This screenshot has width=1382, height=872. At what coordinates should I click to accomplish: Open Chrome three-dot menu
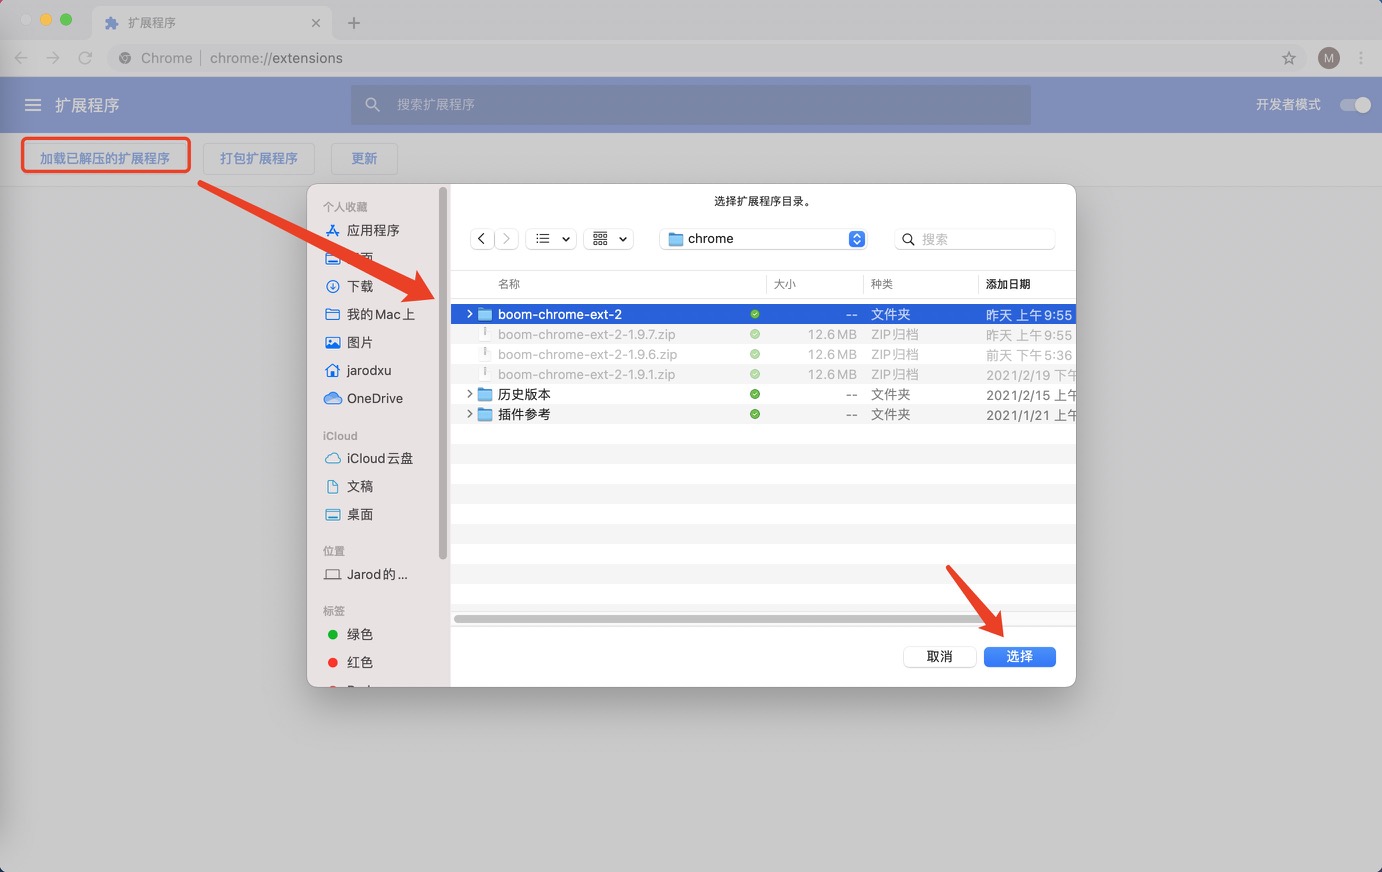point(1361,58)
